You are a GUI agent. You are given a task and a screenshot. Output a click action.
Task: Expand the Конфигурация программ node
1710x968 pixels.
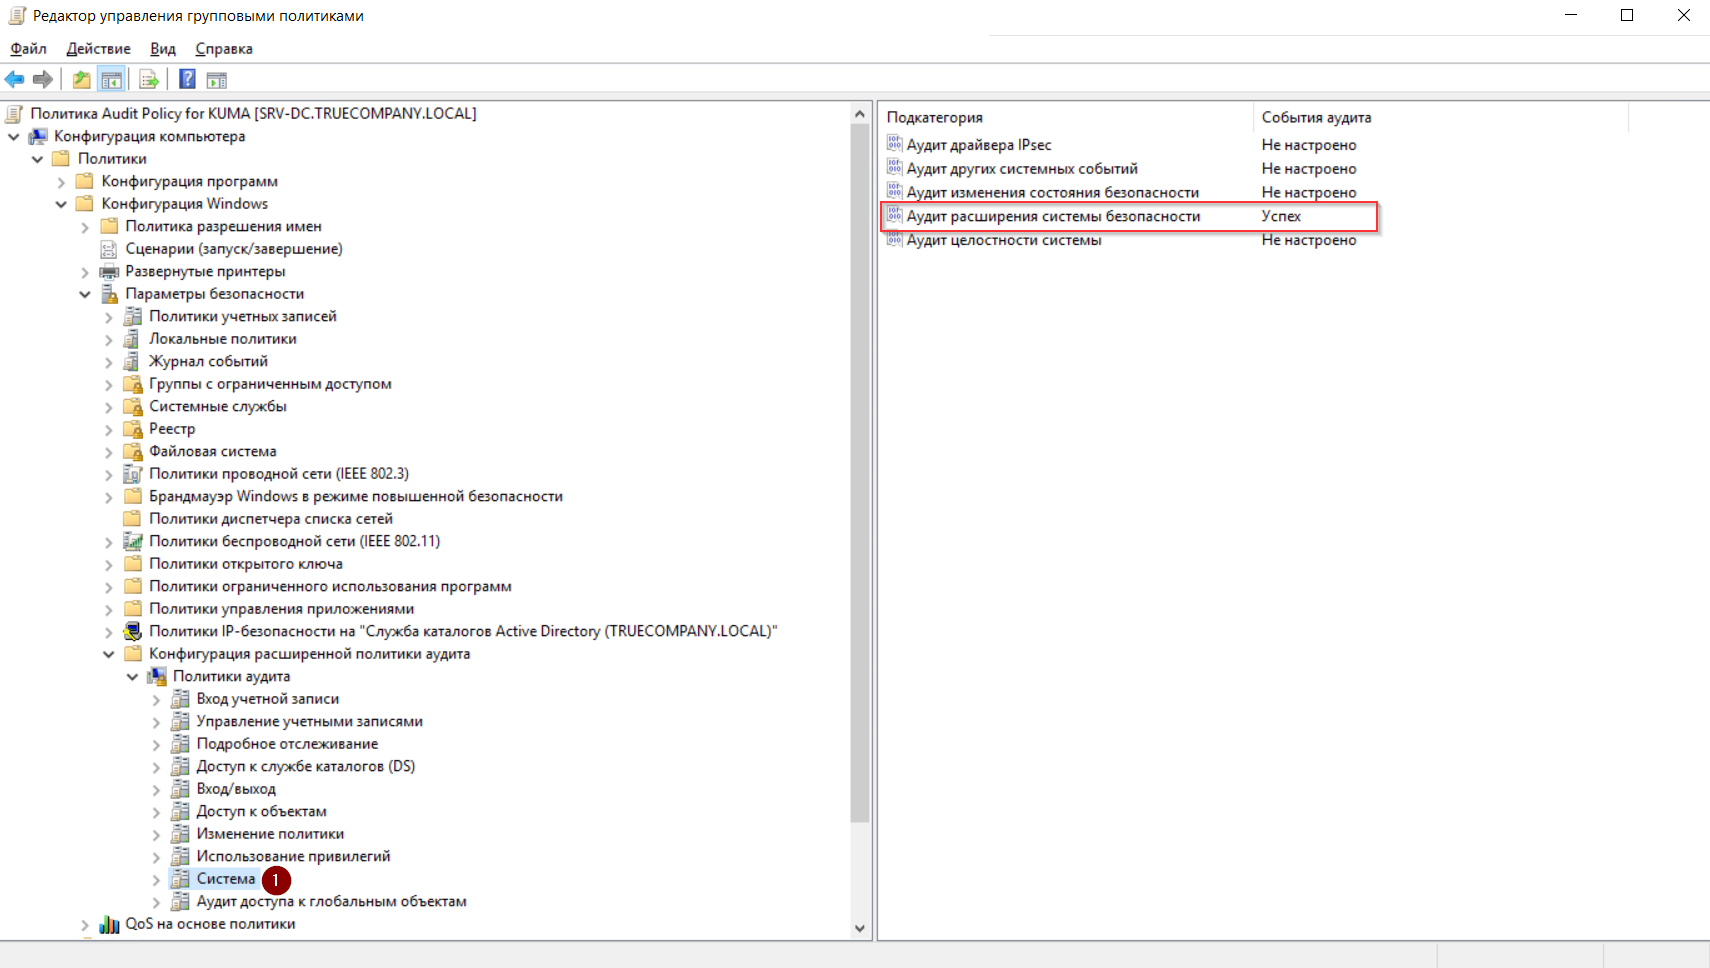coord(61,182)
